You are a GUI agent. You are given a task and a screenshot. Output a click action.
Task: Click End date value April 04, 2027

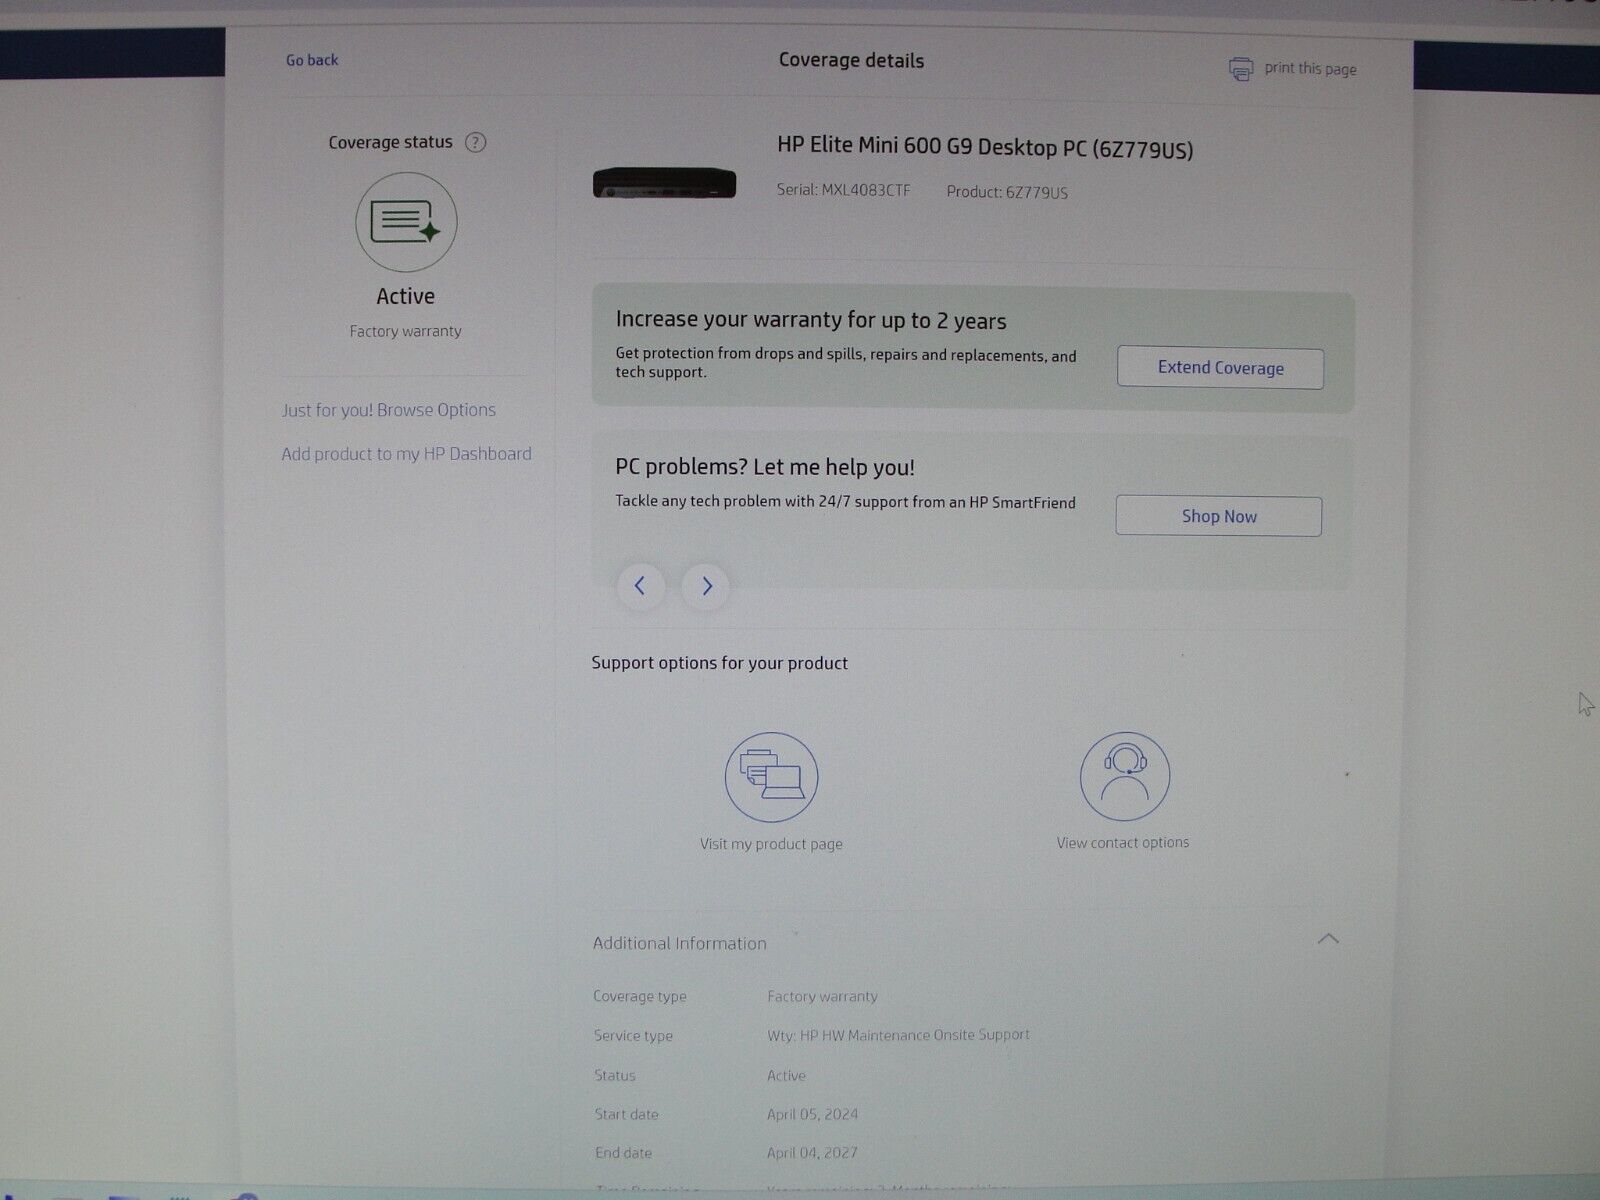click(813, 1153)
